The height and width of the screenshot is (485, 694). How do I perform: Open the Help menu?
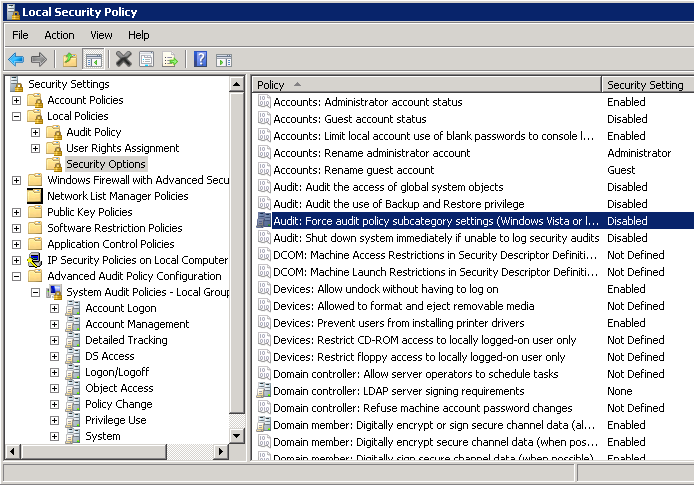139,35
